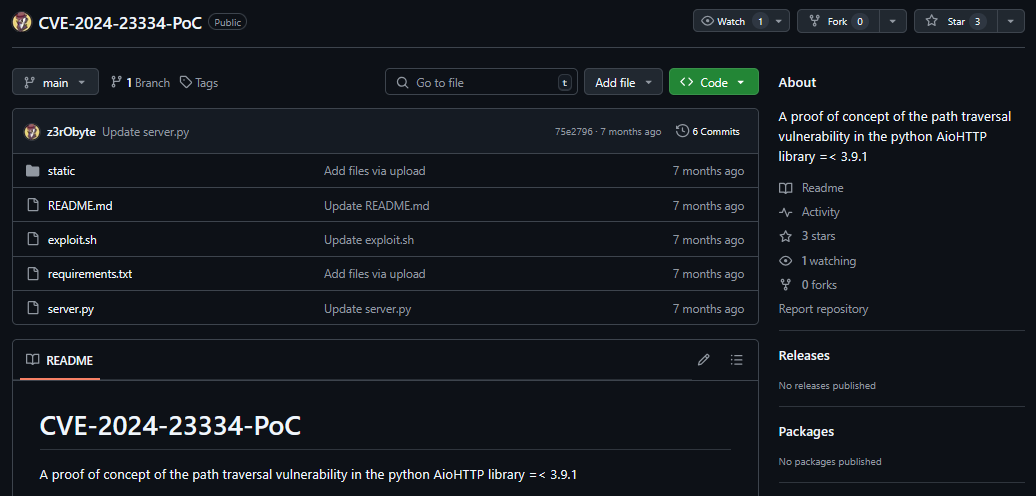Open the Packages heading link
The image size is (1036, 496).
(806, 432)
